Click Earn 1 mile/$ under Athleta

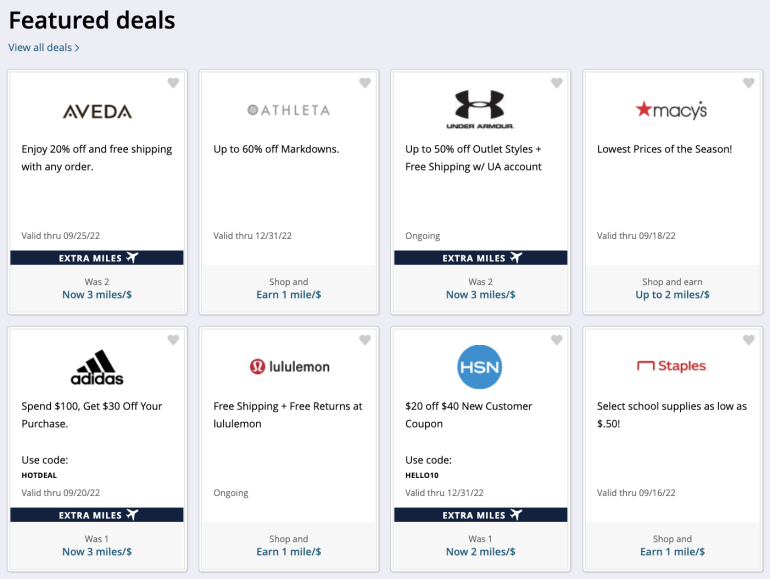point(288,295)
